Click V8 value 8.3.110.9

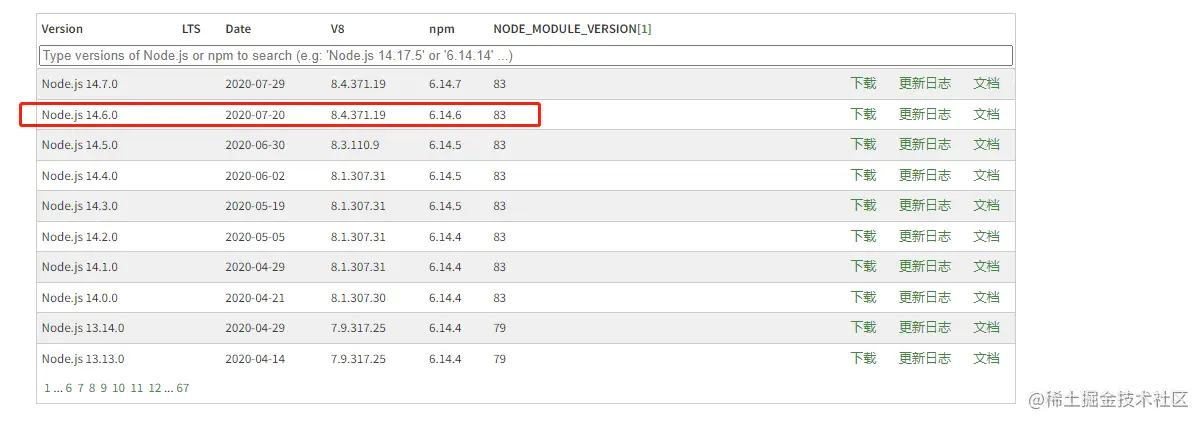pyautogui.click(x=355, y=145)
